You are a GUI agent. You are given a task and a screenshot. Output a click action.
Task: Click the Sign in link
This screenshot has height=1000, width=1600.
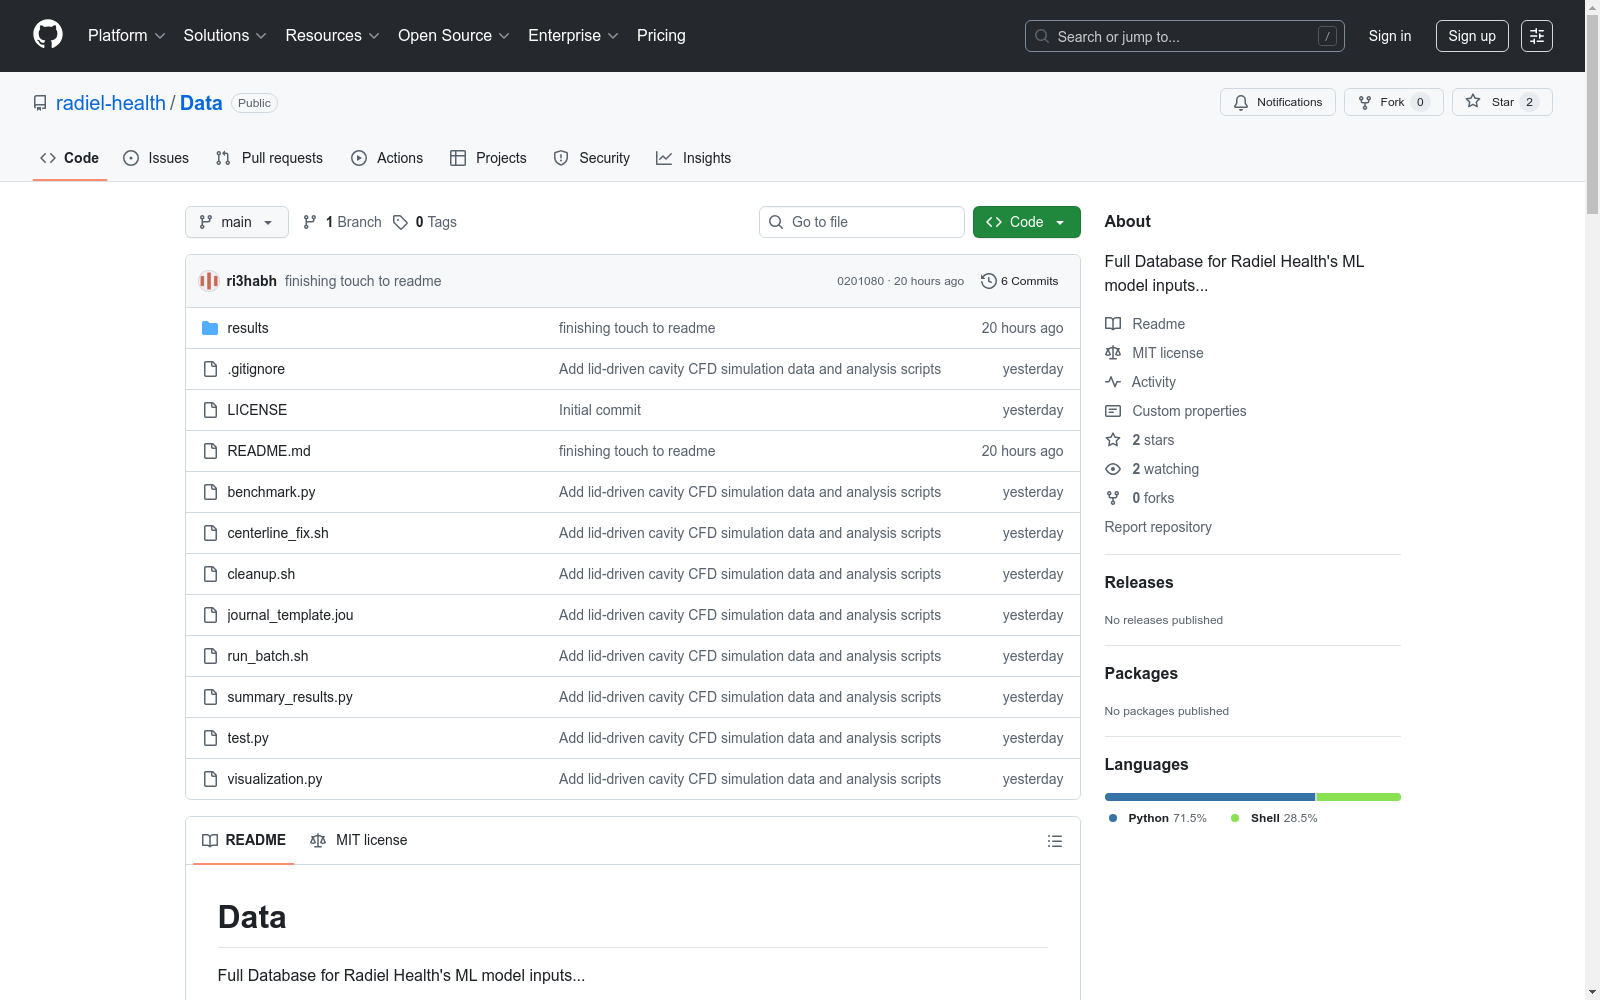(x=1390, y=36)
